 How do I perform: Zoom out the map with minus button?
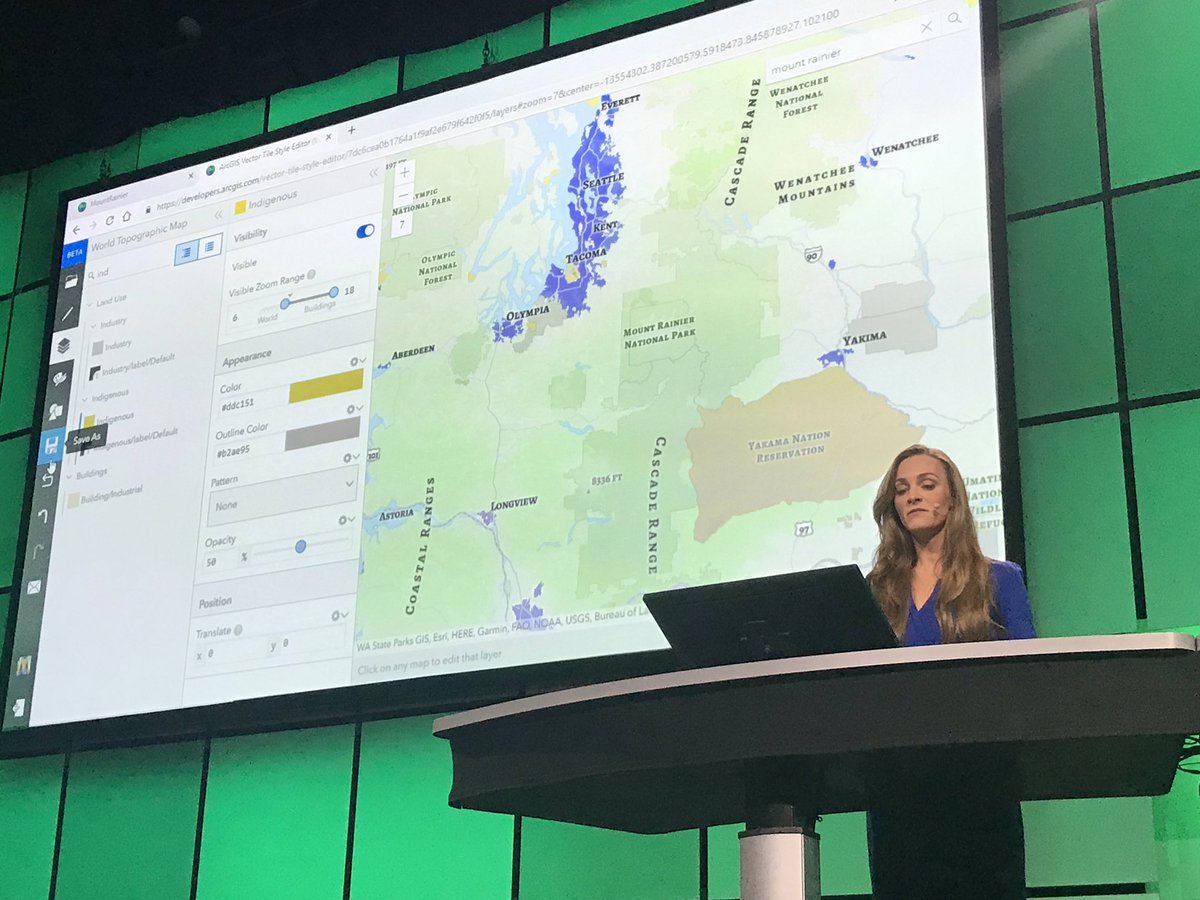403,195
